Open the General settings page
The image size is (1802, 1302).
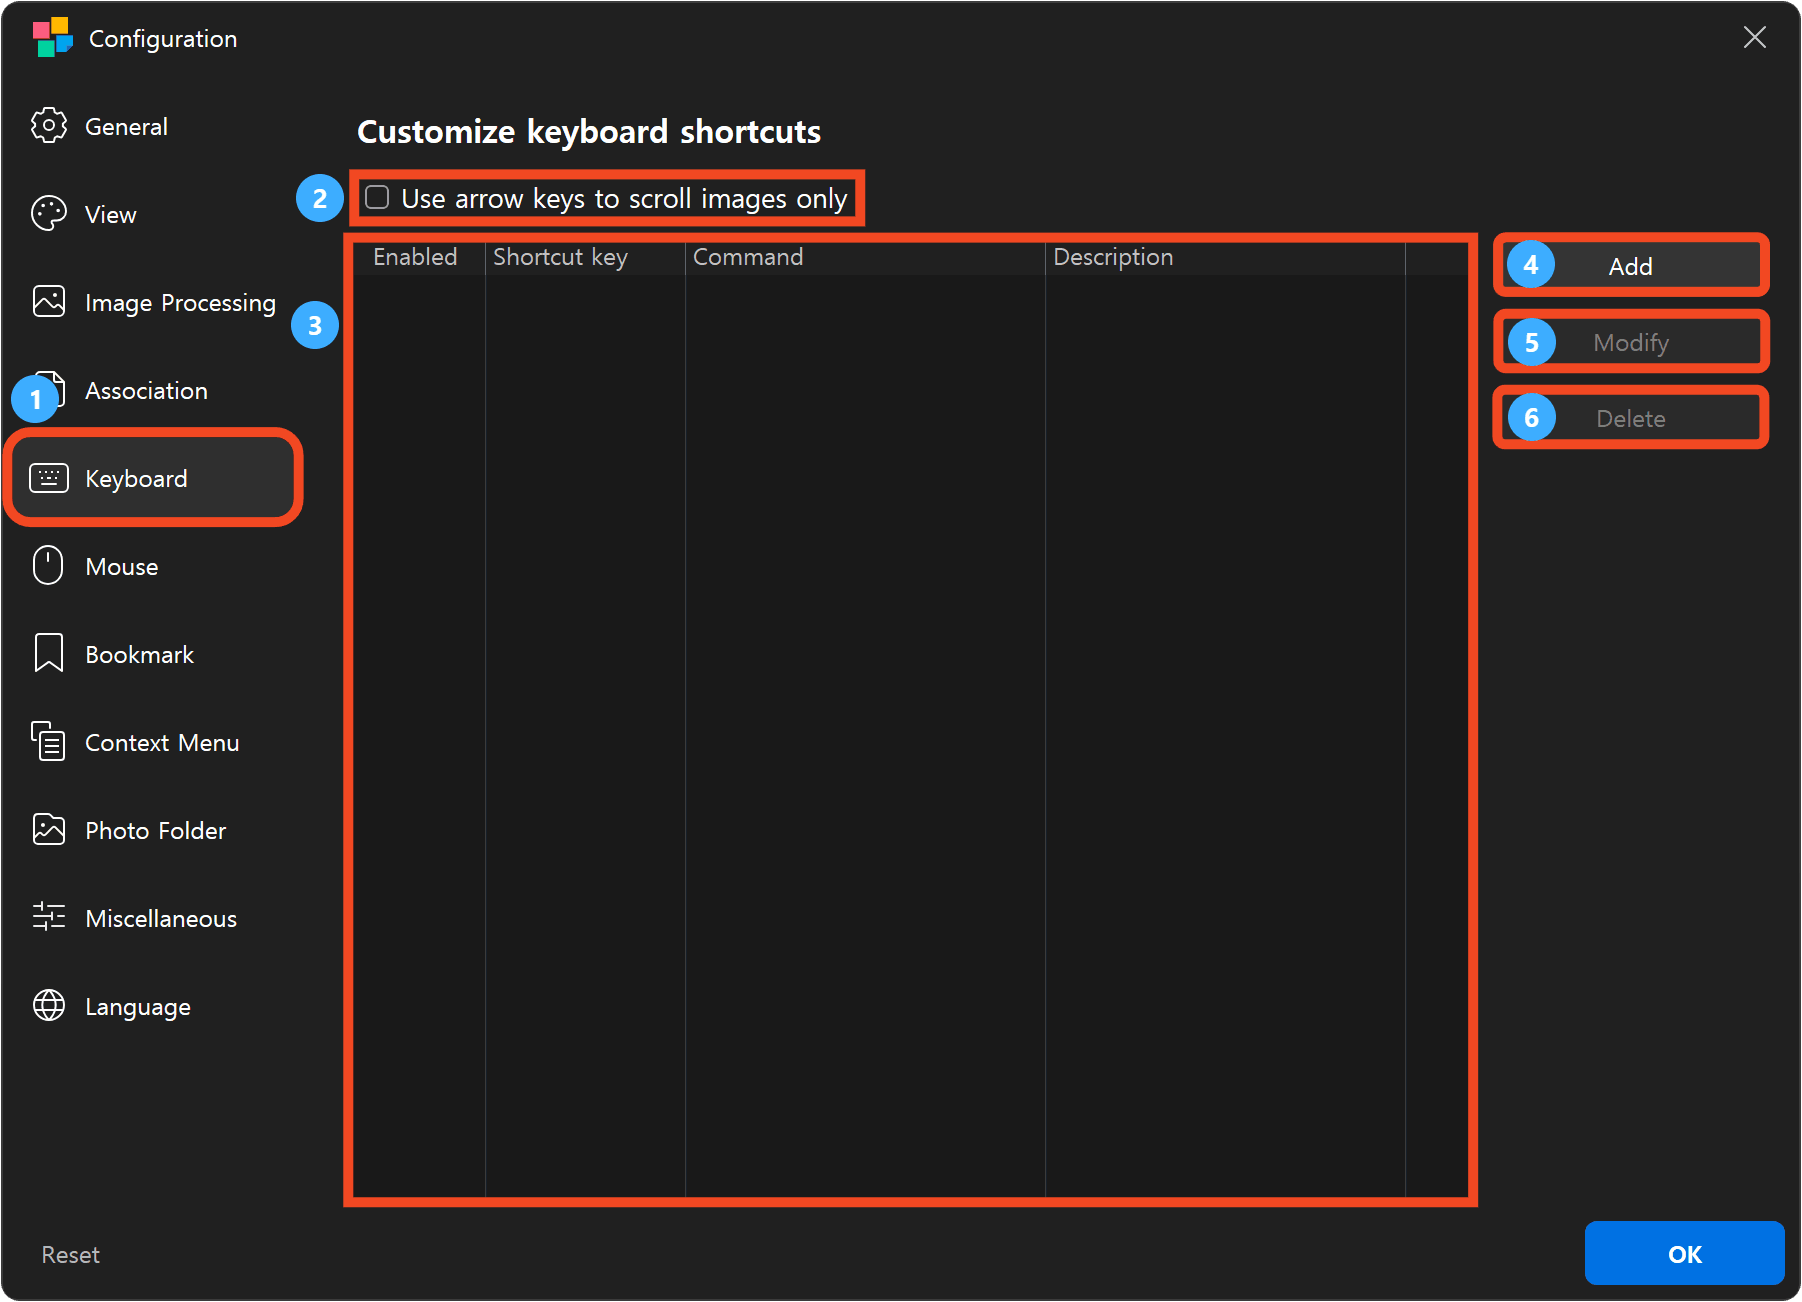tap(150, 126)
